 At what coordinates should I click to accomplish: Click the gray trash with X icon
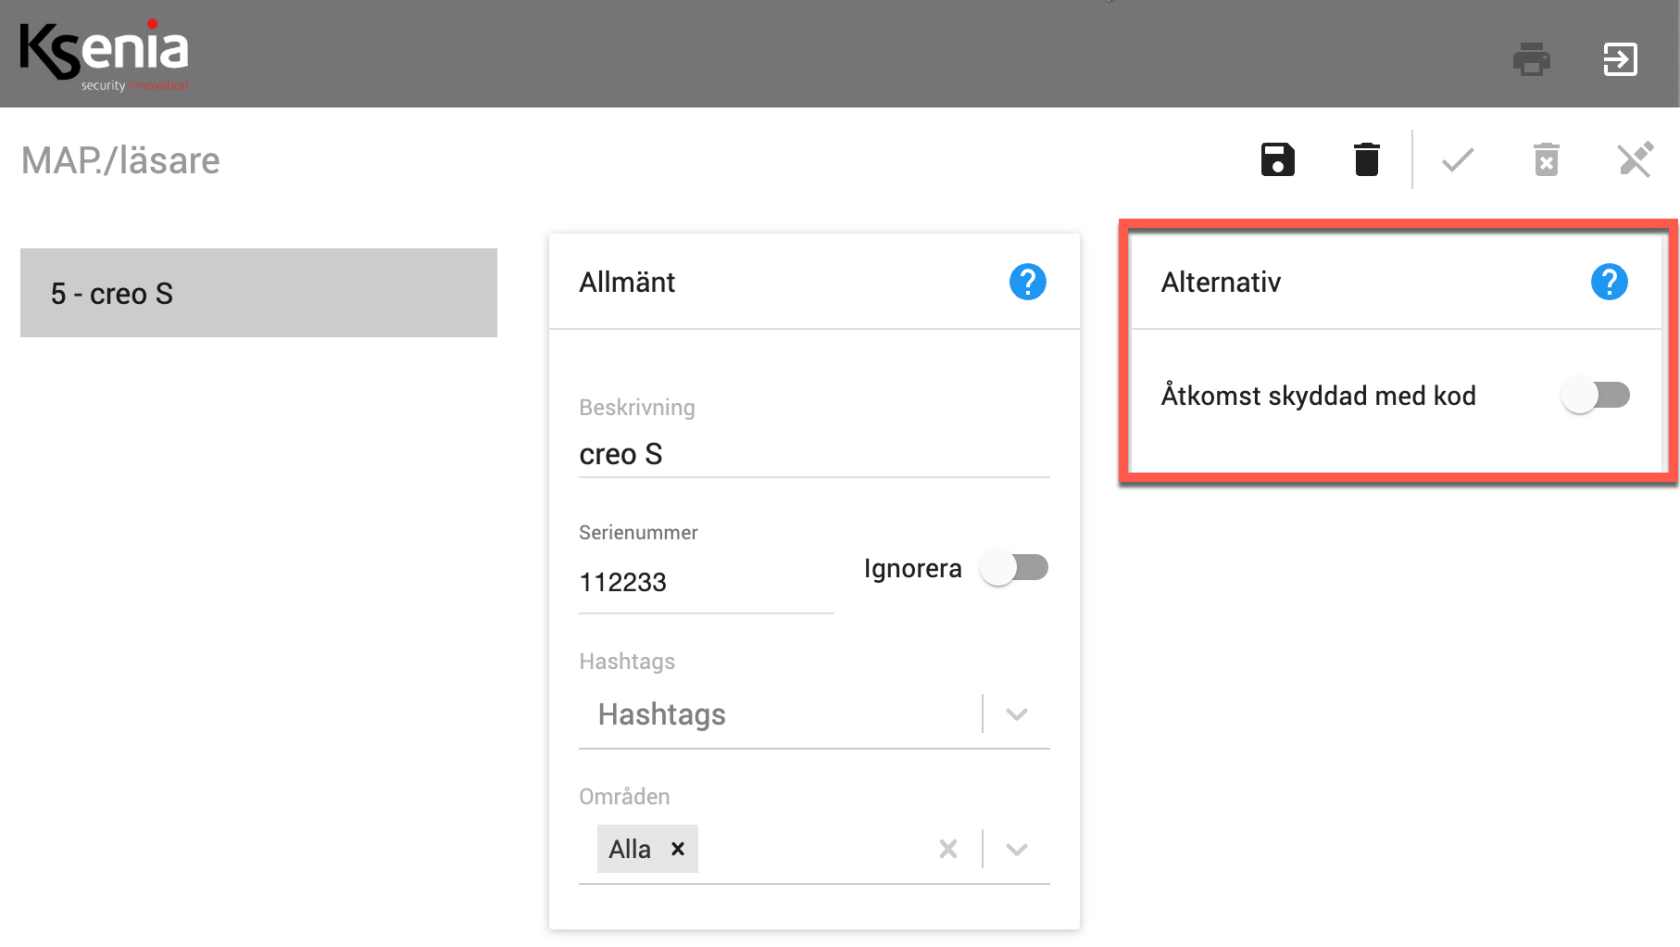[x=1546, y=160]
